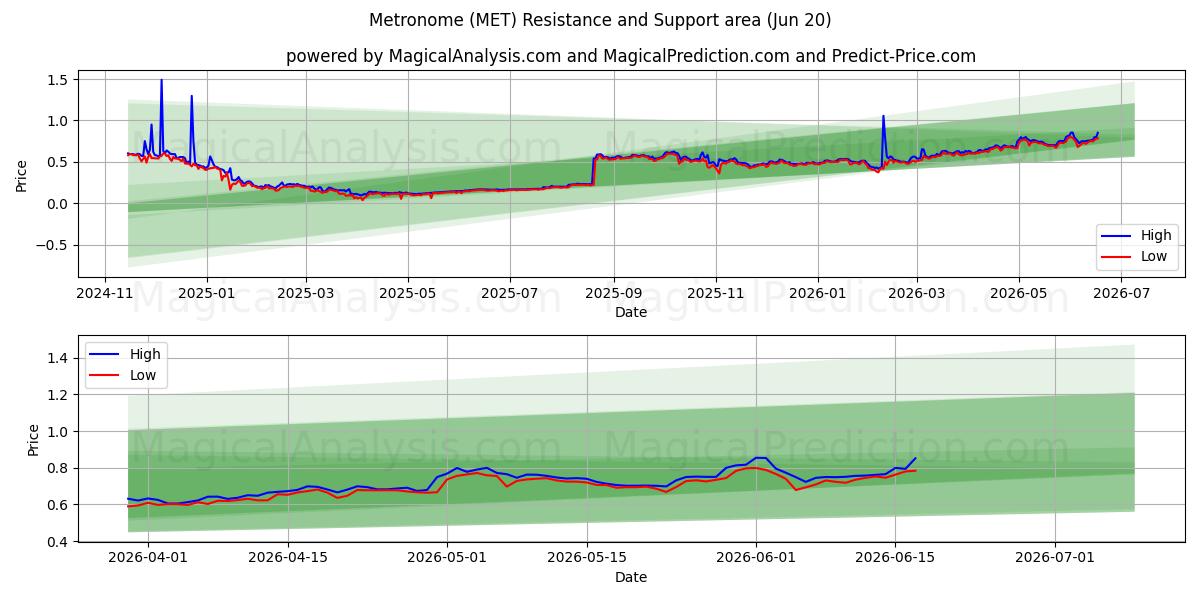Image resolution: width=1200 pixels, height=600 pixels.
Task: Click x-axis tick '2026-06-01' on bottom chart
Action: point(756,558)
